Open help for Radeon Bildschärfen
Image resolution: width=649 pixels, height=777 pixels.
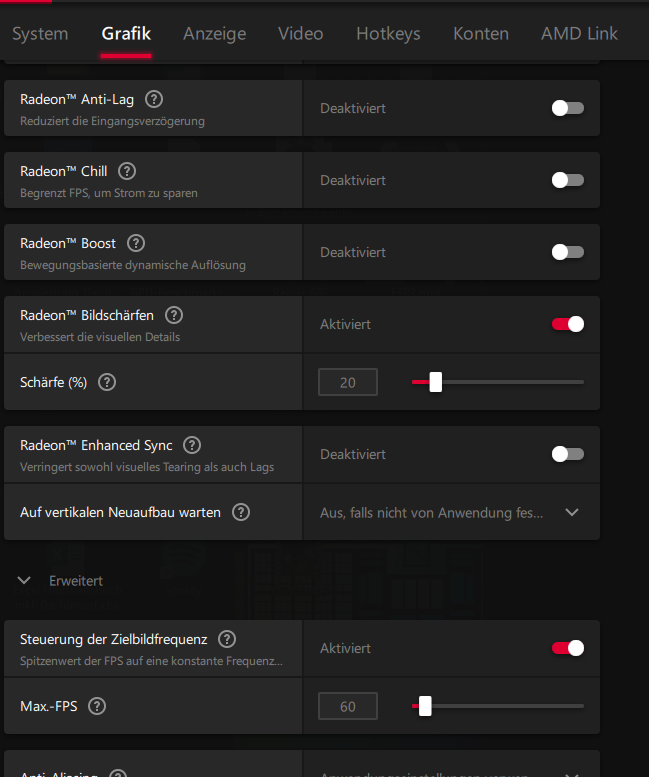(x=174, y=315)
